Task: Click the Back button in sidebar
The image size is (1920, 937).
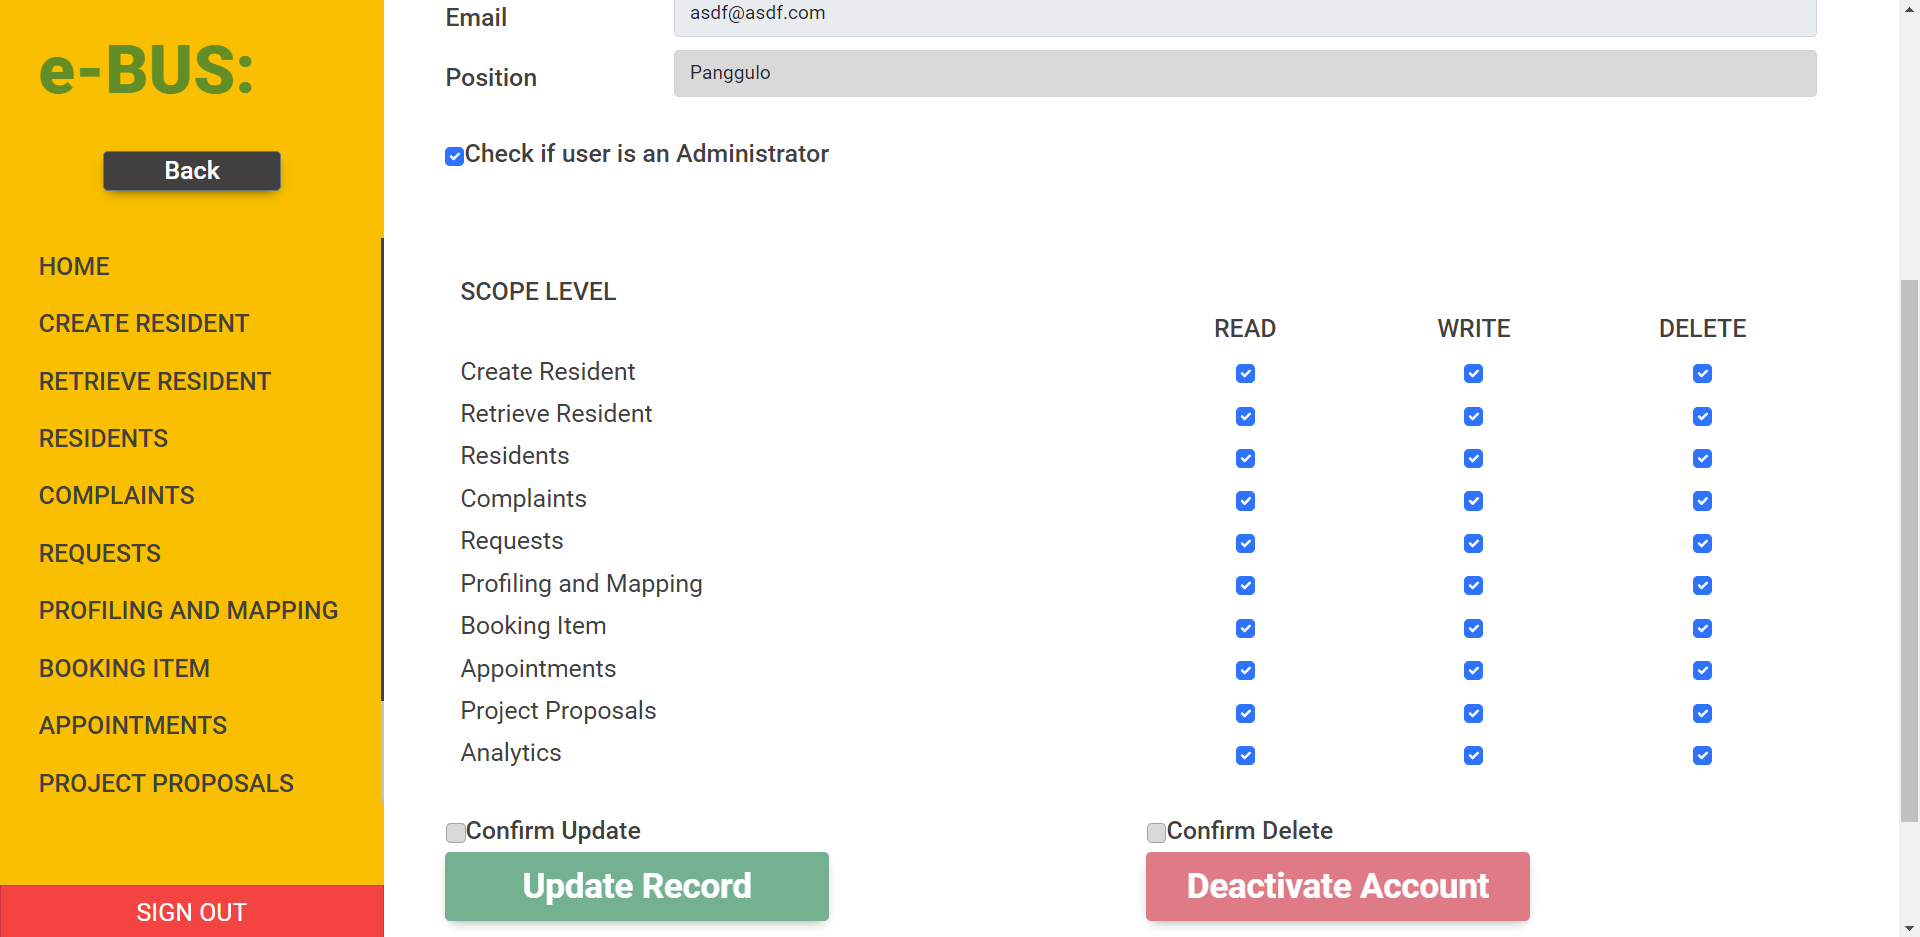Action: pos(192,171)
